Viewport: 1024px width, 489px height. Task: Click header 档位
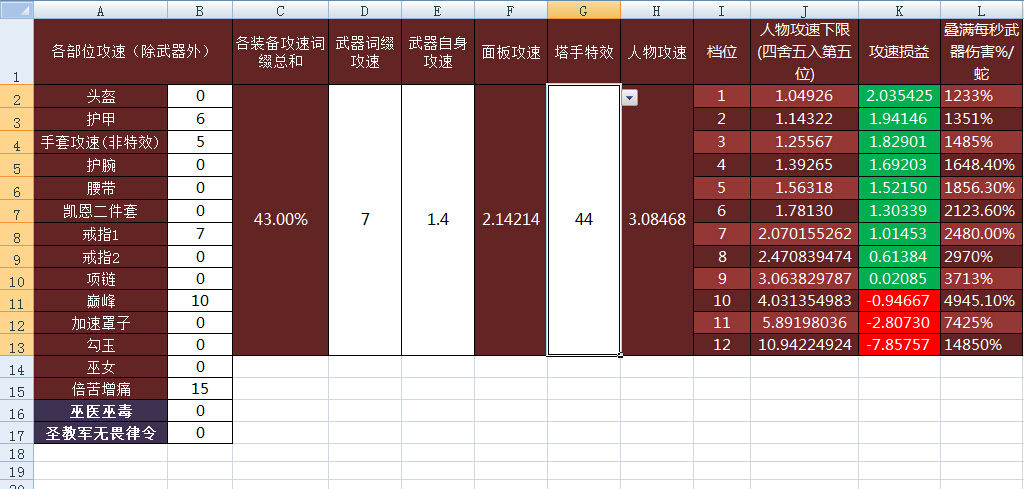tap(722, 52)
